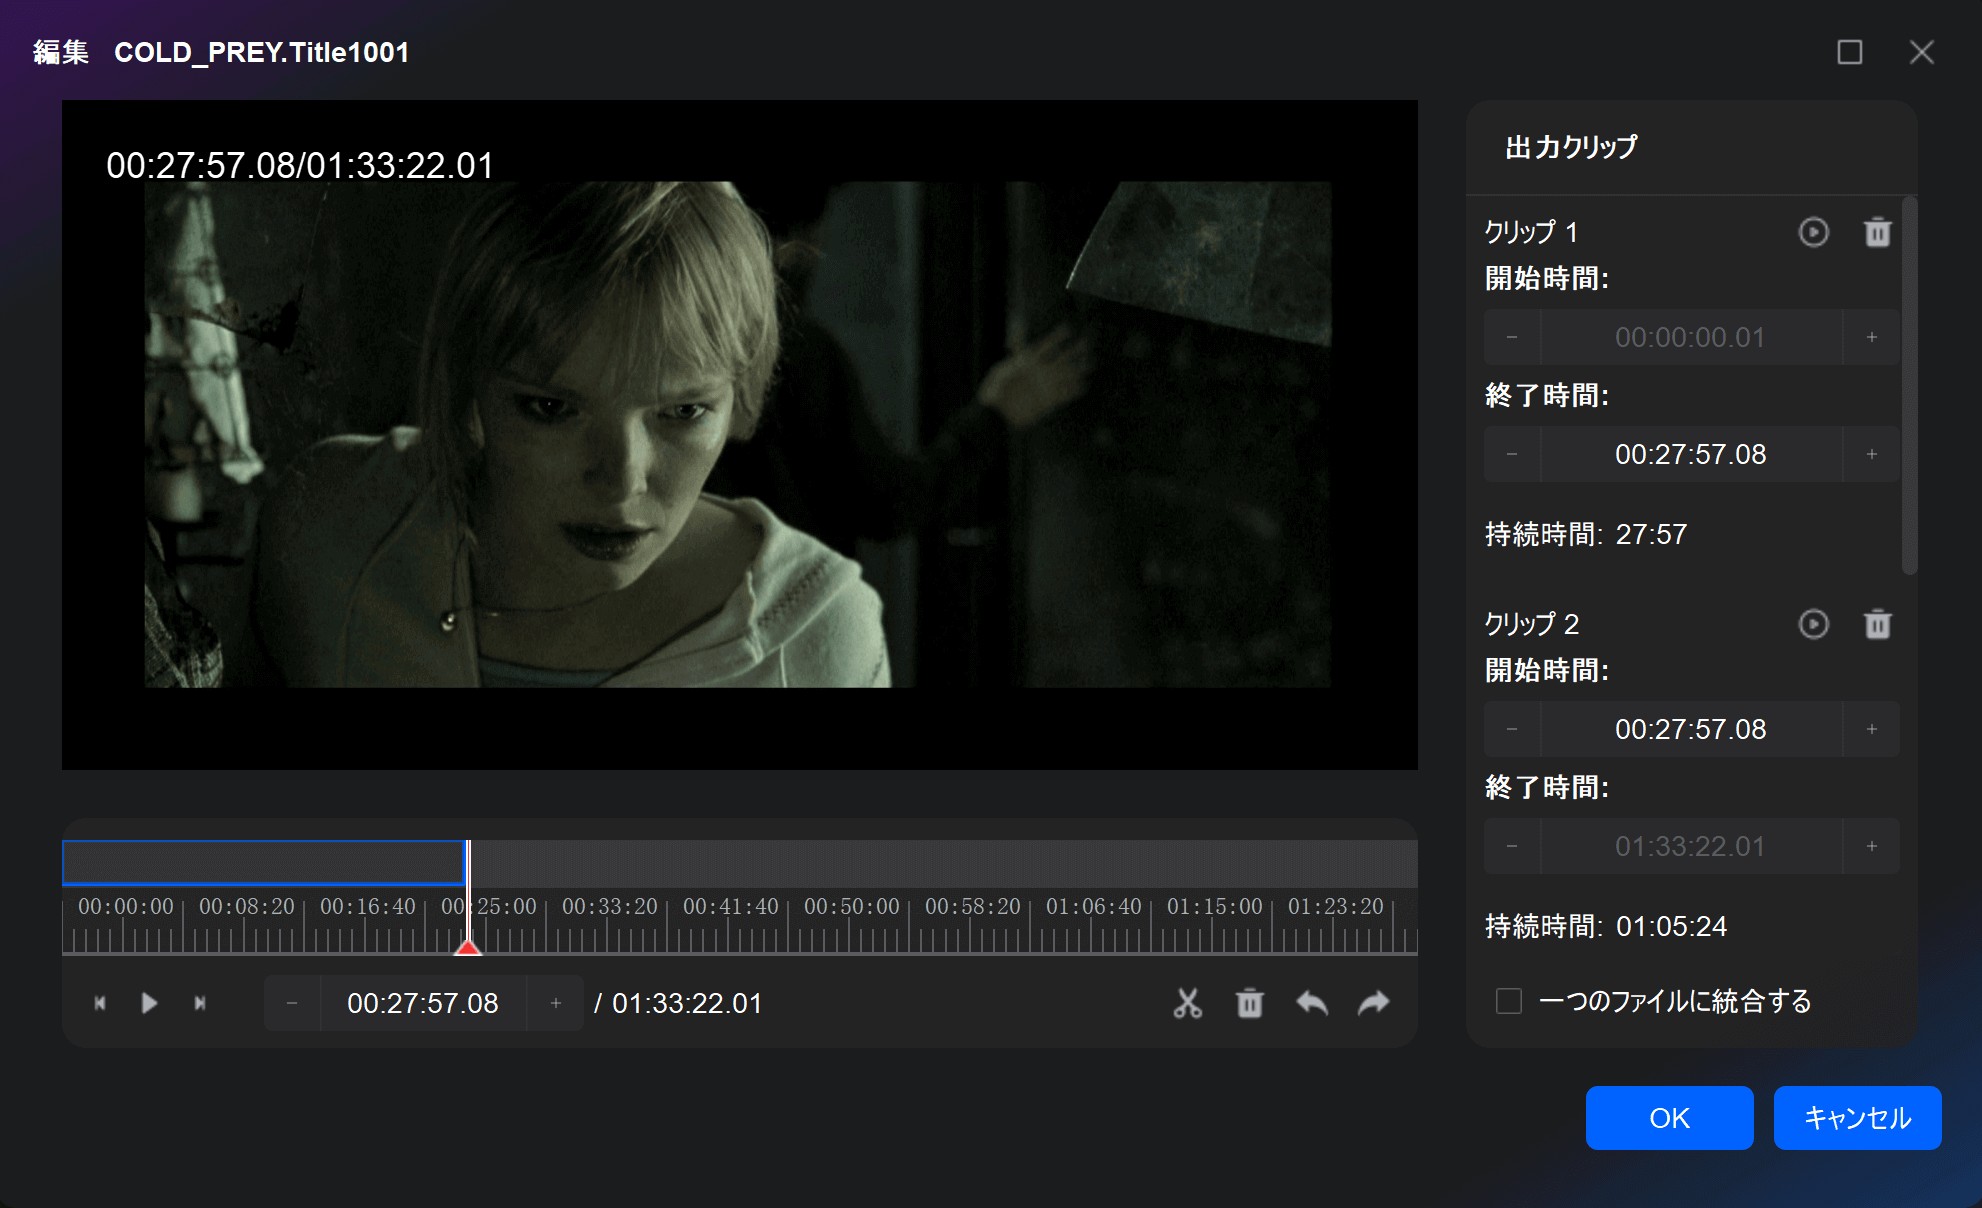Preview クリップ 2 with its play icon

1814,624
